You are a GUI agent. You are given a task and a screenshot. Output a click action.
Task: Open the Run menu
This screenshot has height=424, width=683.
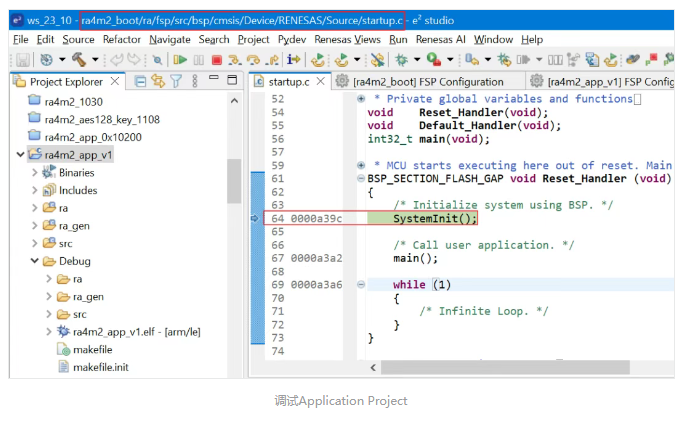tap(398, 40)
